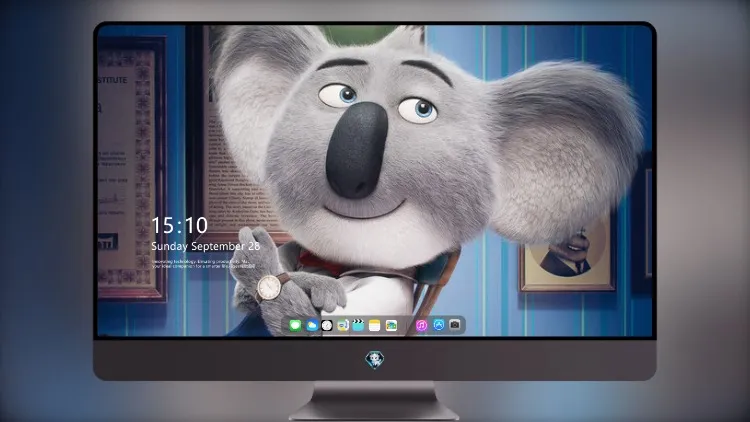
Task: Open the Camera app in the dock
Action: (455, 325)
